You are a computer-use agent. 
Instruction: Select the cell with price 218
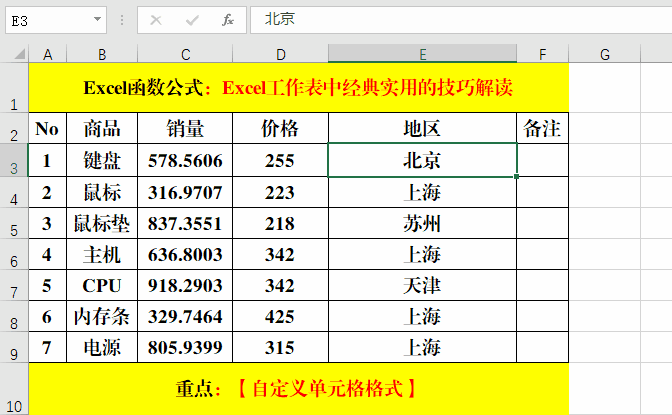tap(280, 223)
